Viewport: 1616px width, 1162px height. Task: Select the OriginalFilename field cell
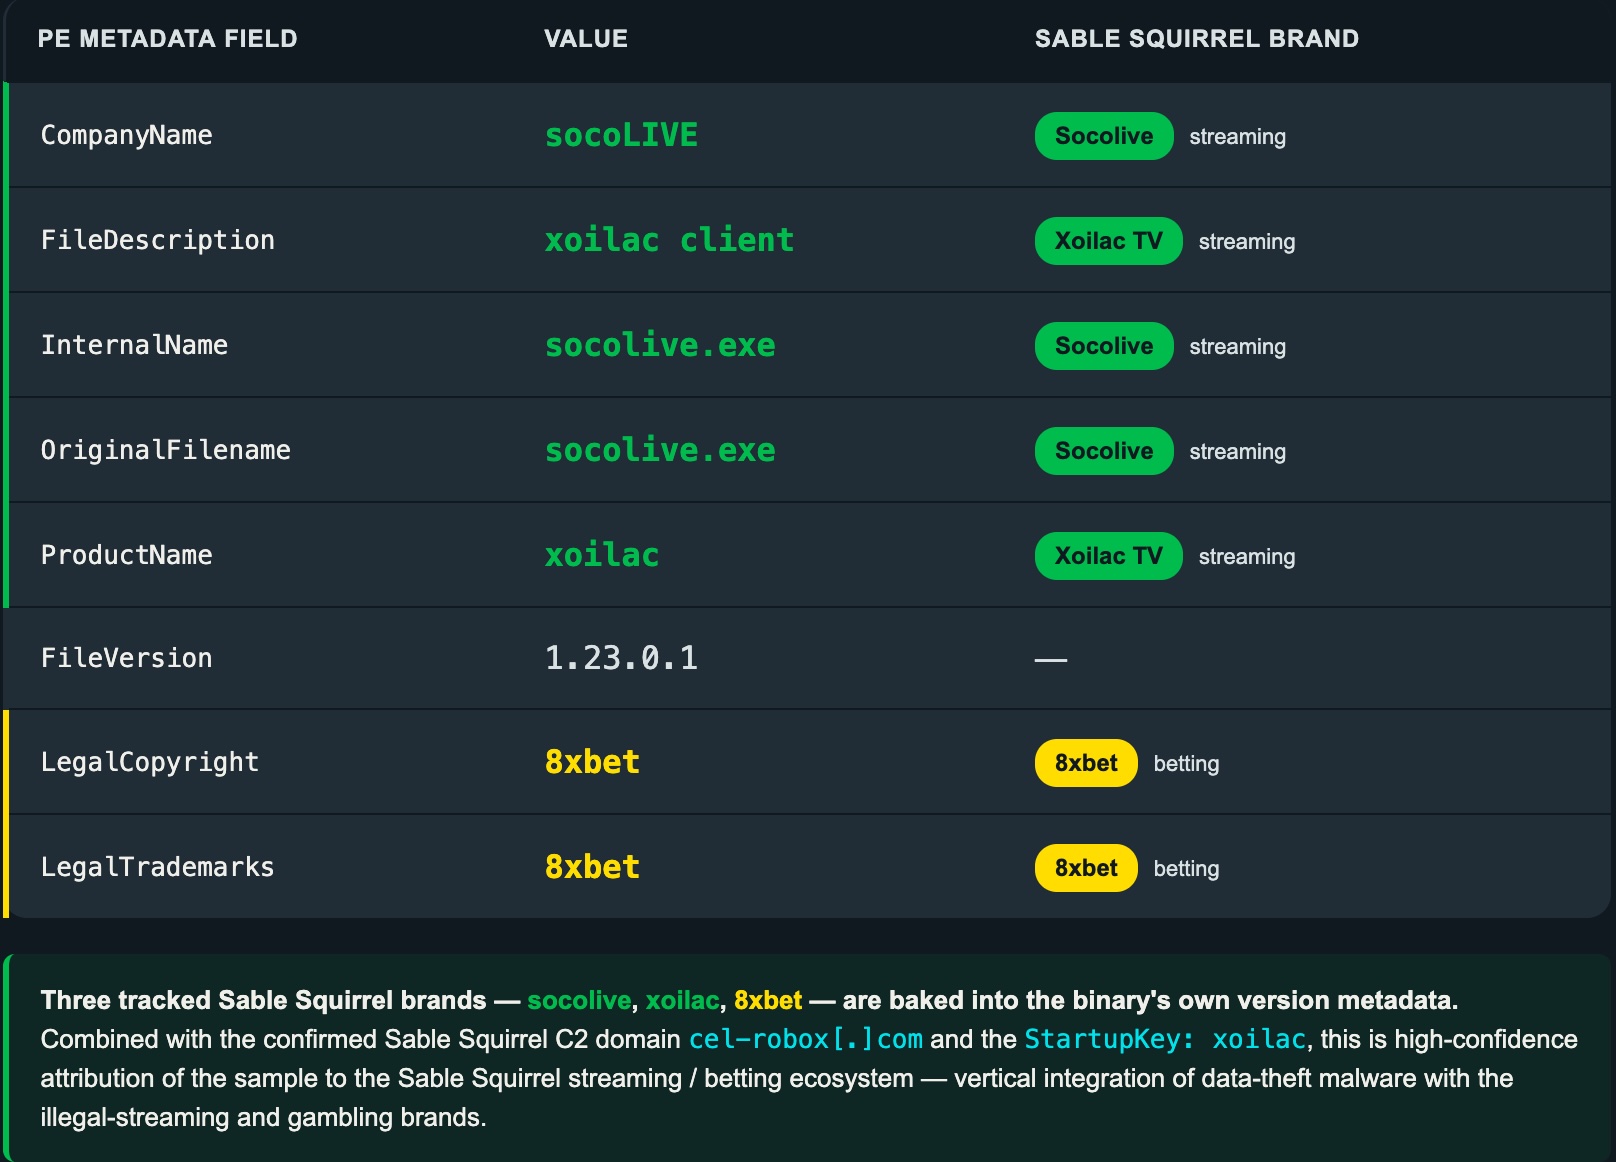coord(165,450)
